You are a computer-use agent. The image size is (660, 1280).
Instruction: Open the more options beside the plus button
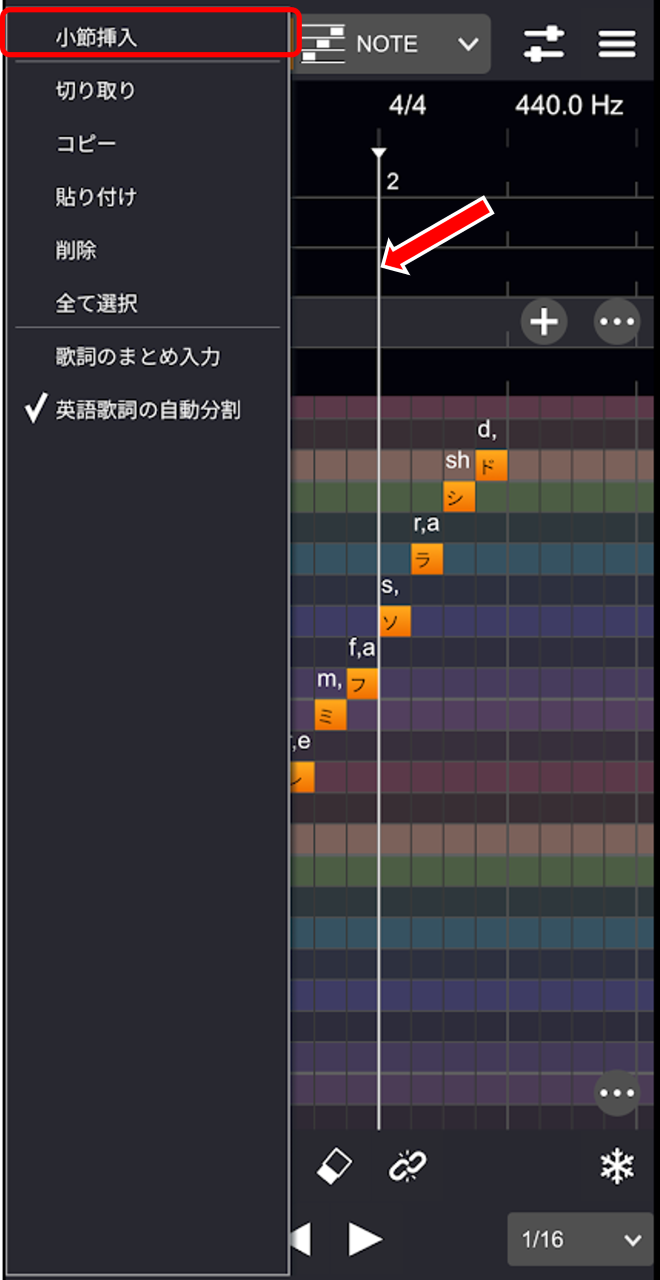[616, 322]
